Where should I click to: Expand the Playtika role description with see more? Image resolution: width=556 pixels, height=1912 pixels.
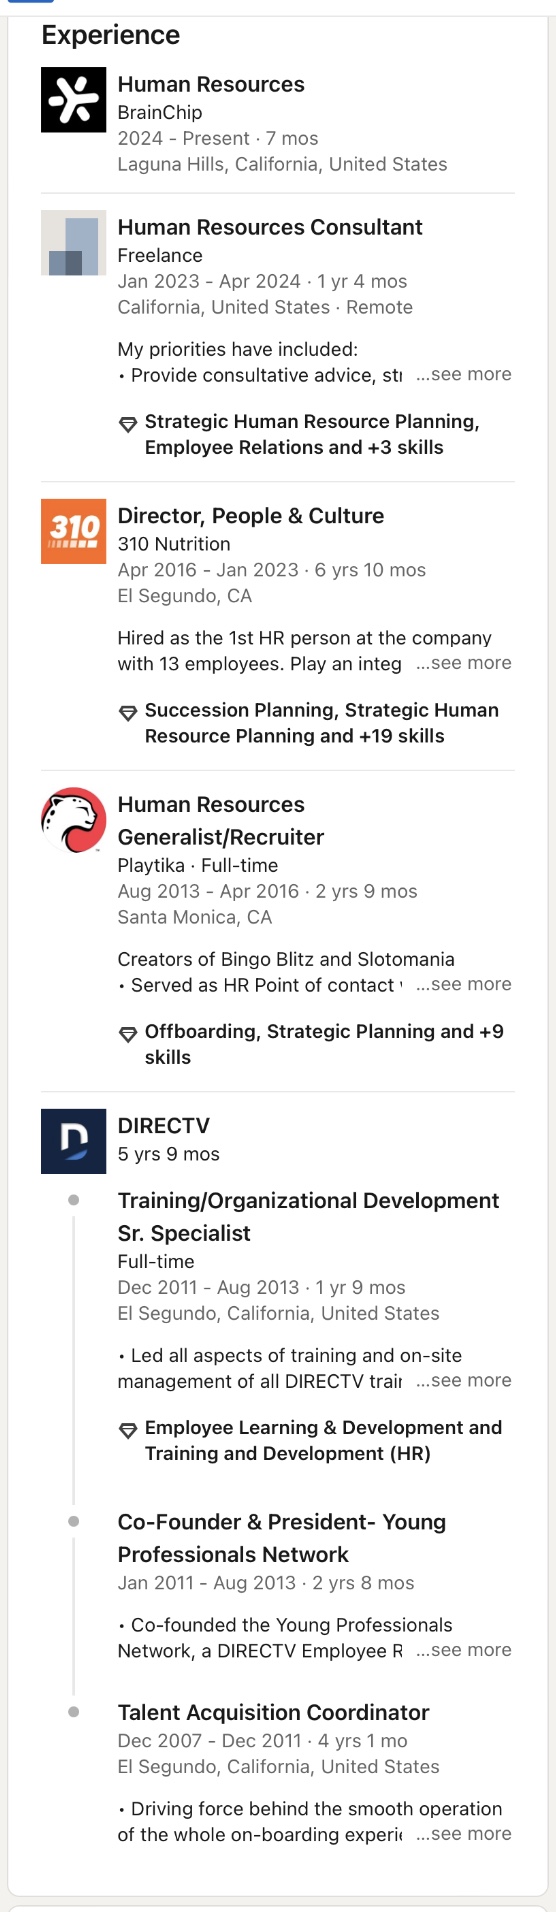(464, 984)
